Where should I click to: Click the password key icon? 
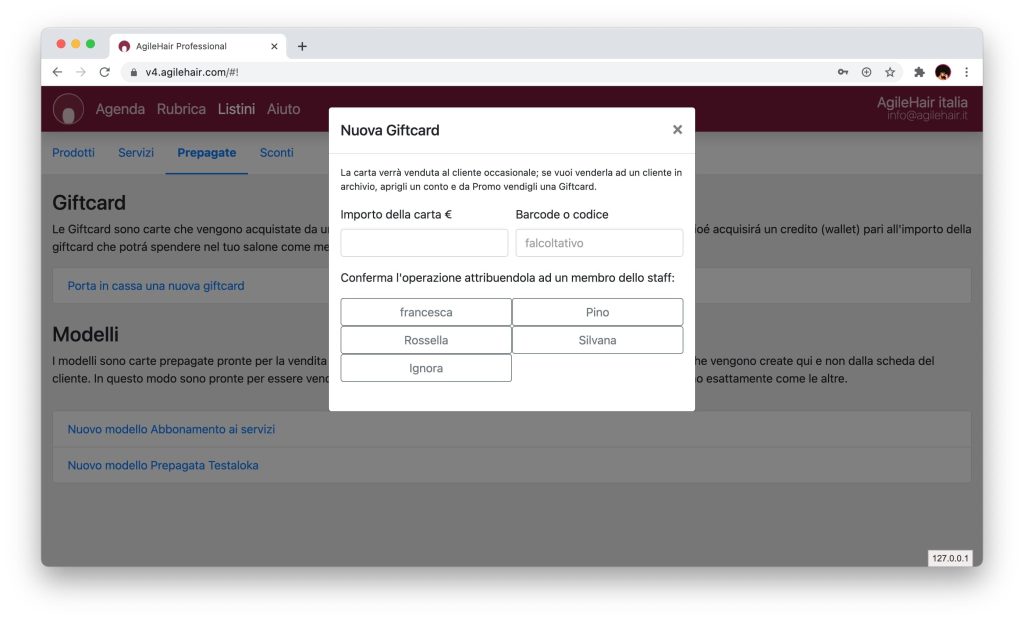[843, 72]
